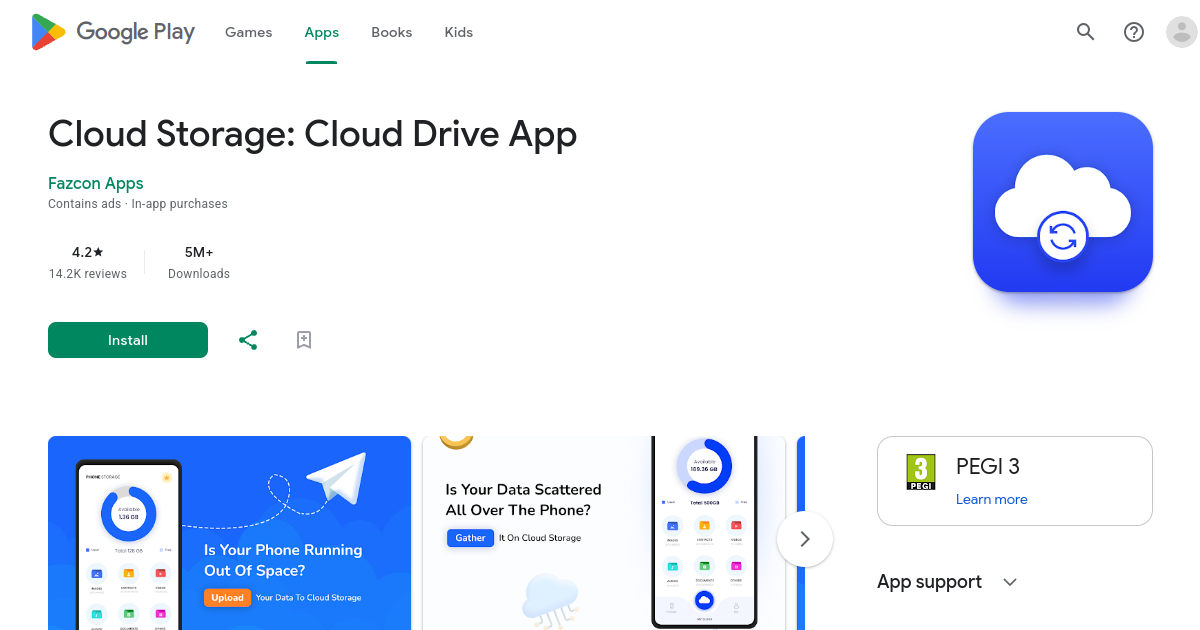
Task: Open the Kids tab
Action: 459,32
